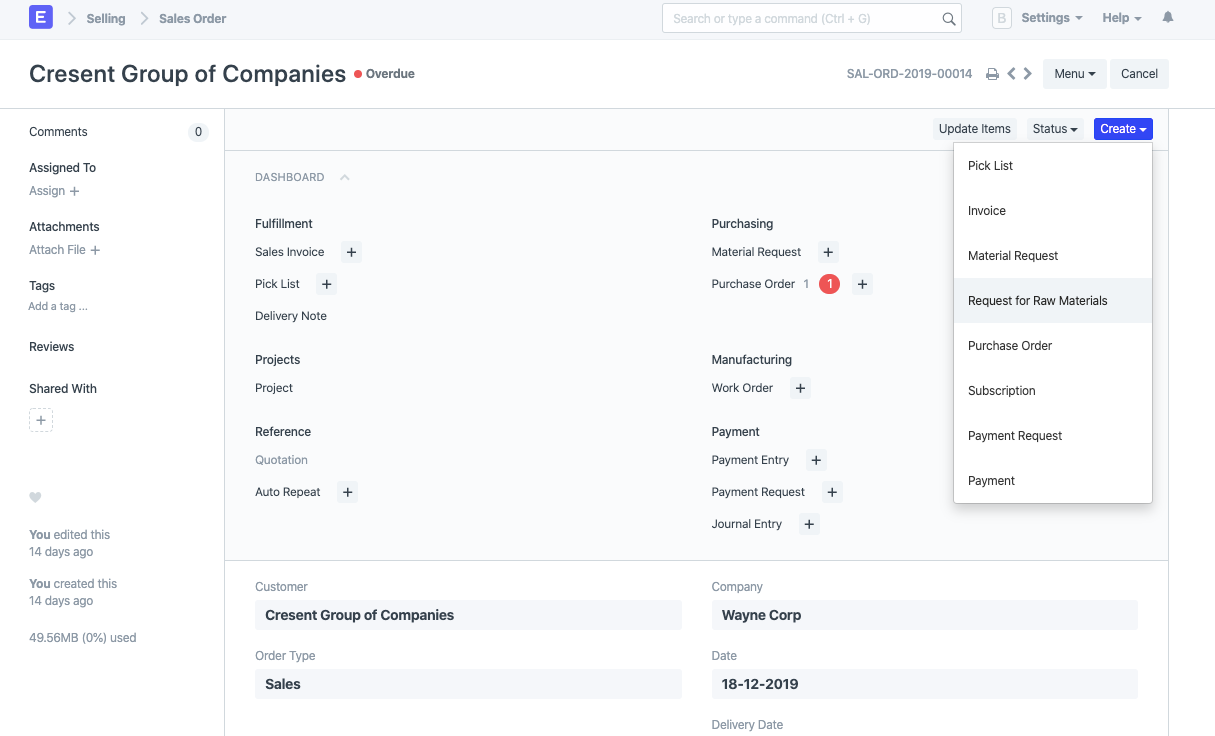Go to next document arrow
The width and height of the screenshot is (1215, 736).
[1027, 74]
